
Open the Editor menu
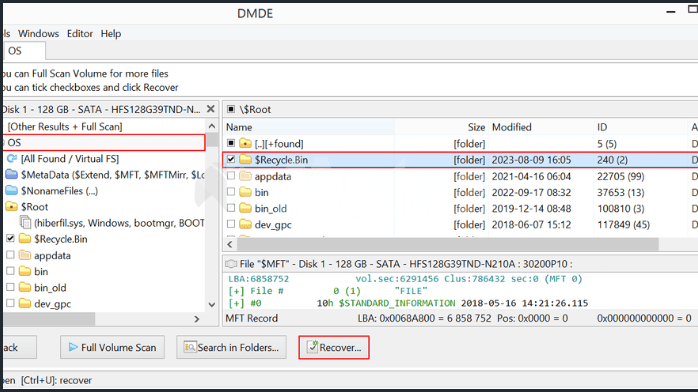[x=80, y=34]
